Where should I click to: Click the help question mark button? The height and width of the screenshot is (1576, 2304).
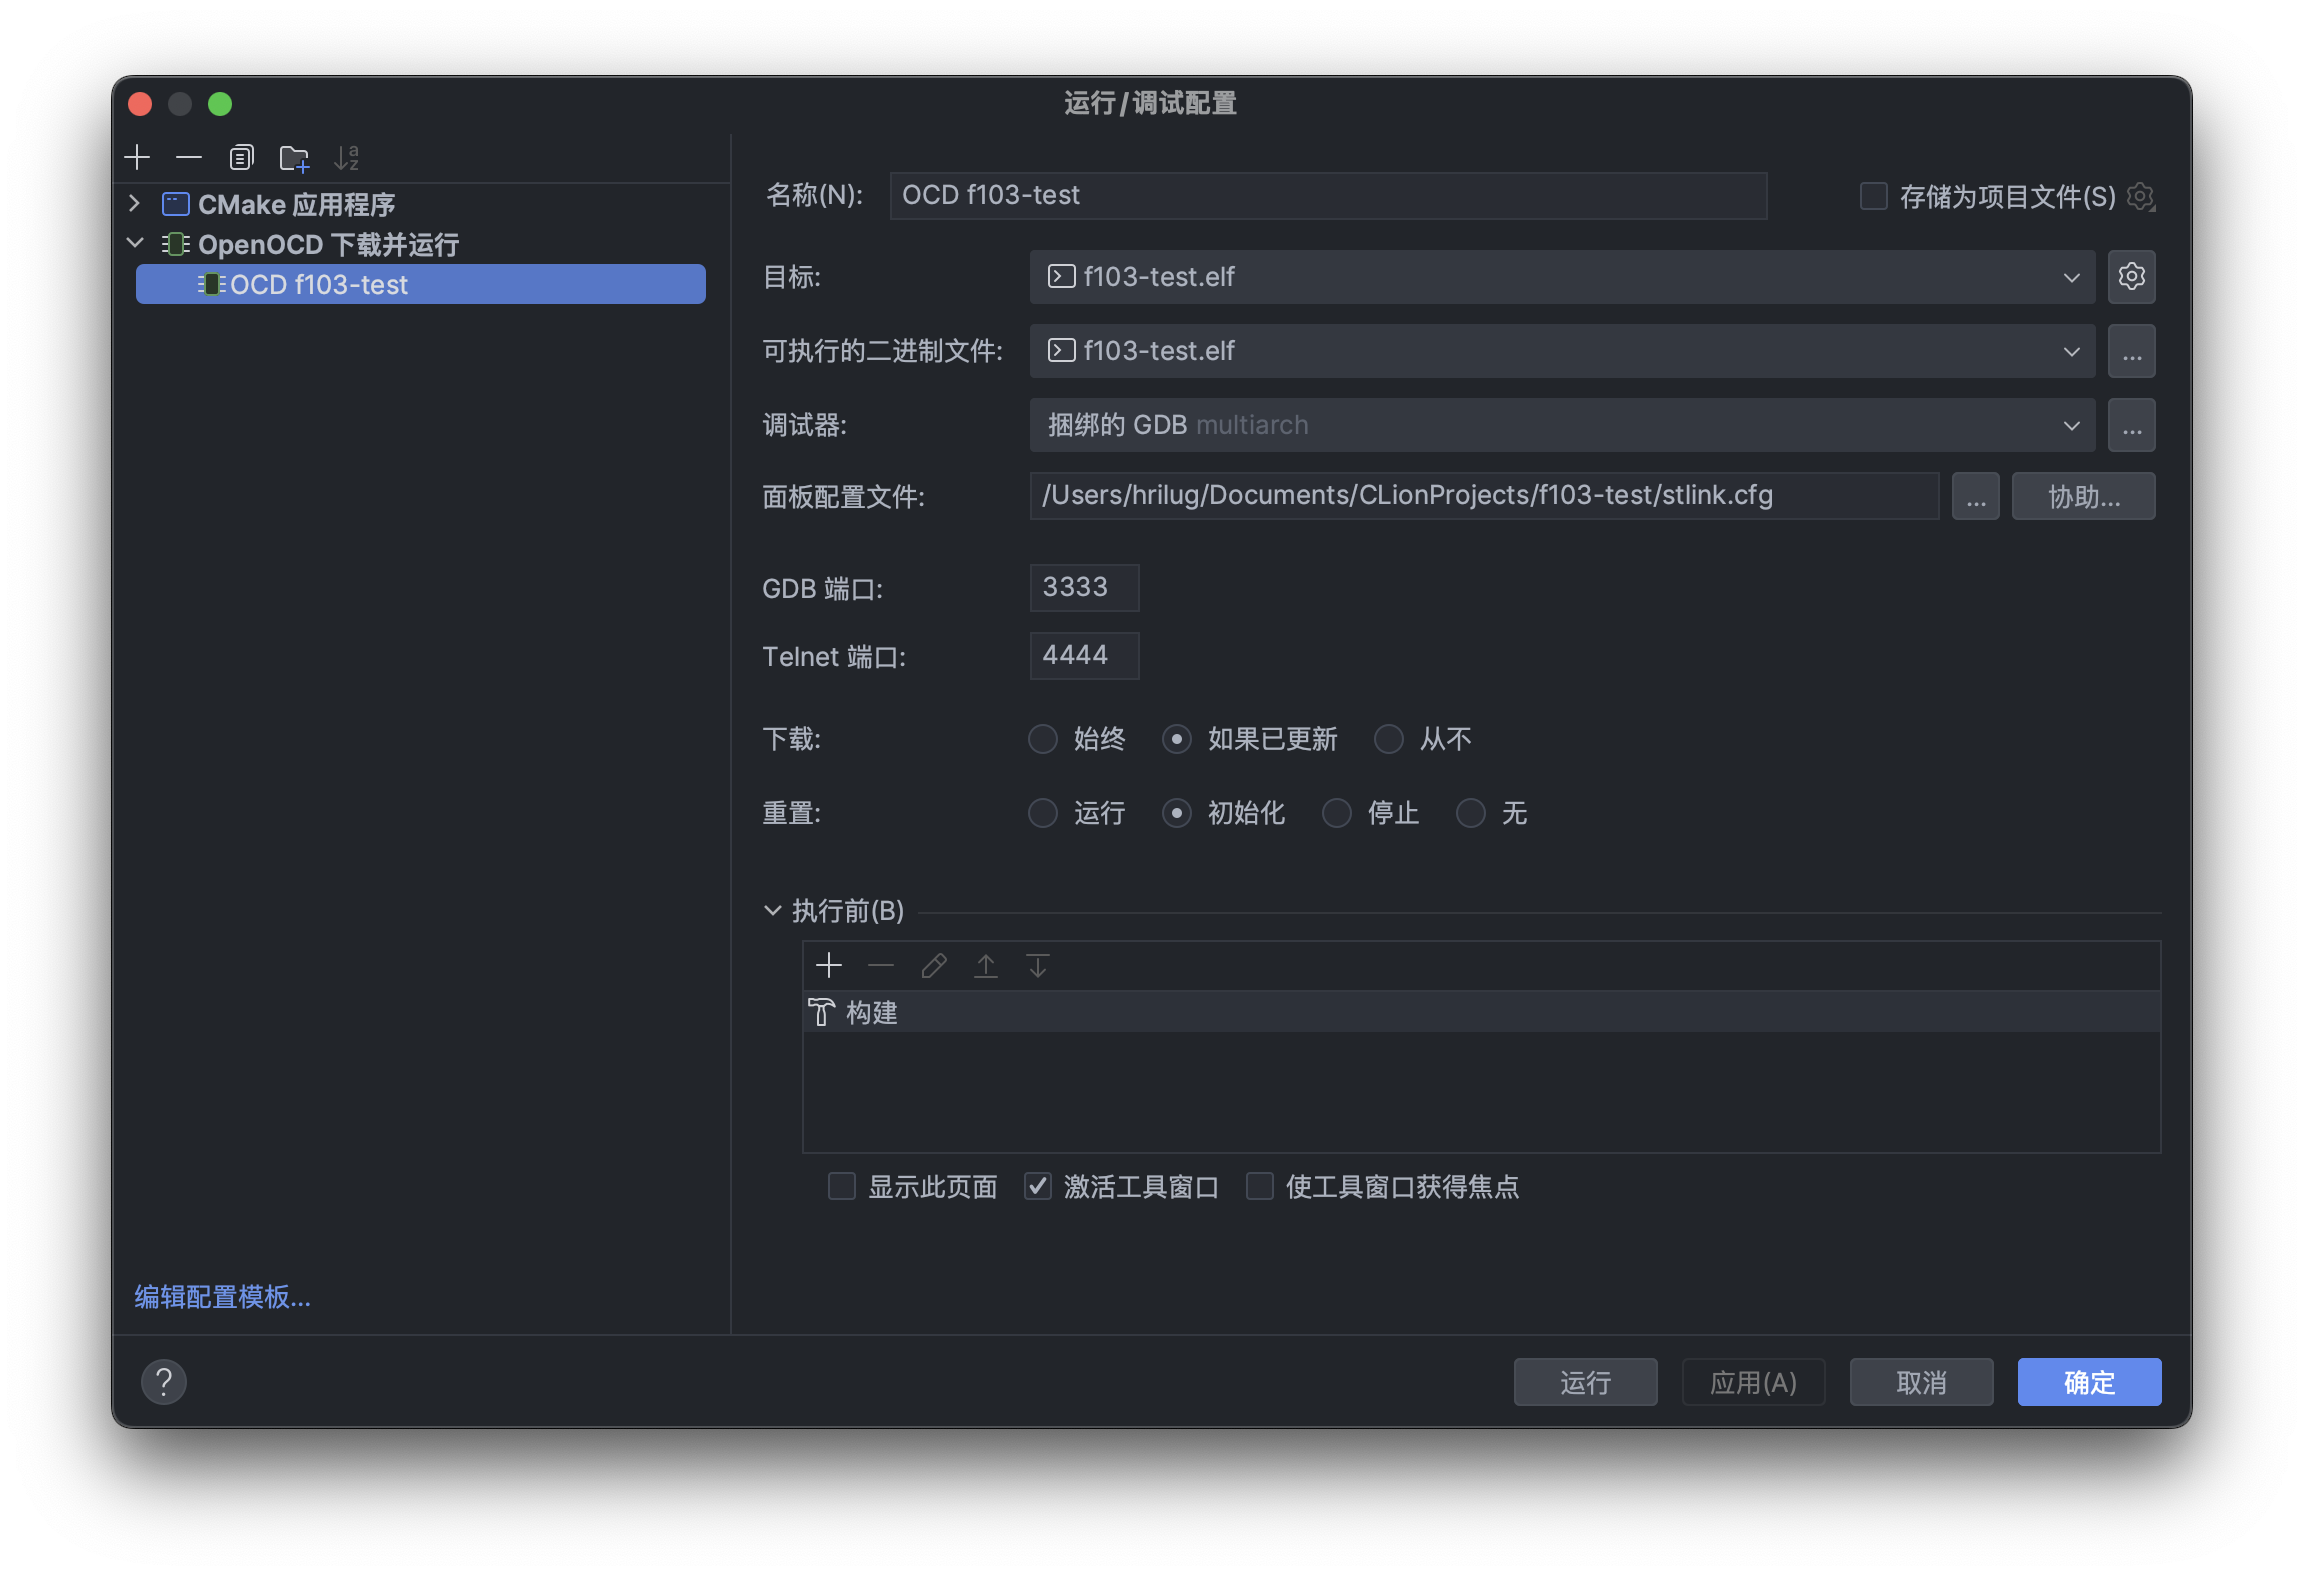(164, 1382)
